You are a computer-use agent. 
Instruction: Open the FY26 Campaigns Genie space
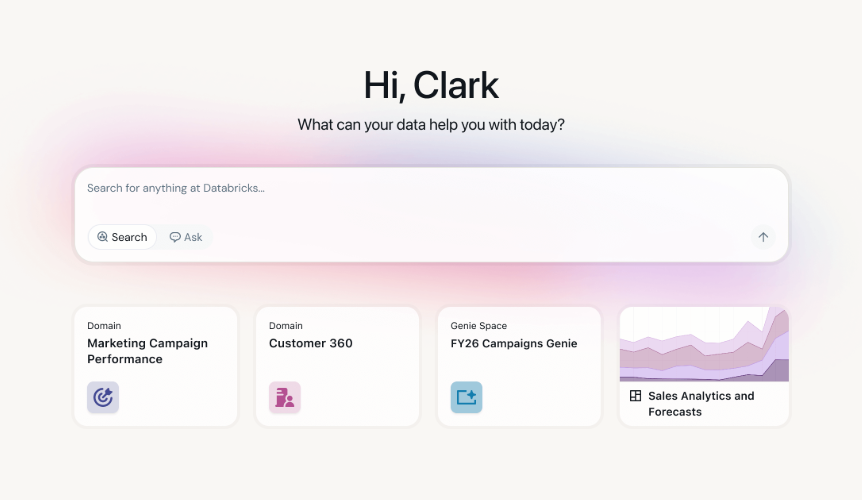[514, 343]
